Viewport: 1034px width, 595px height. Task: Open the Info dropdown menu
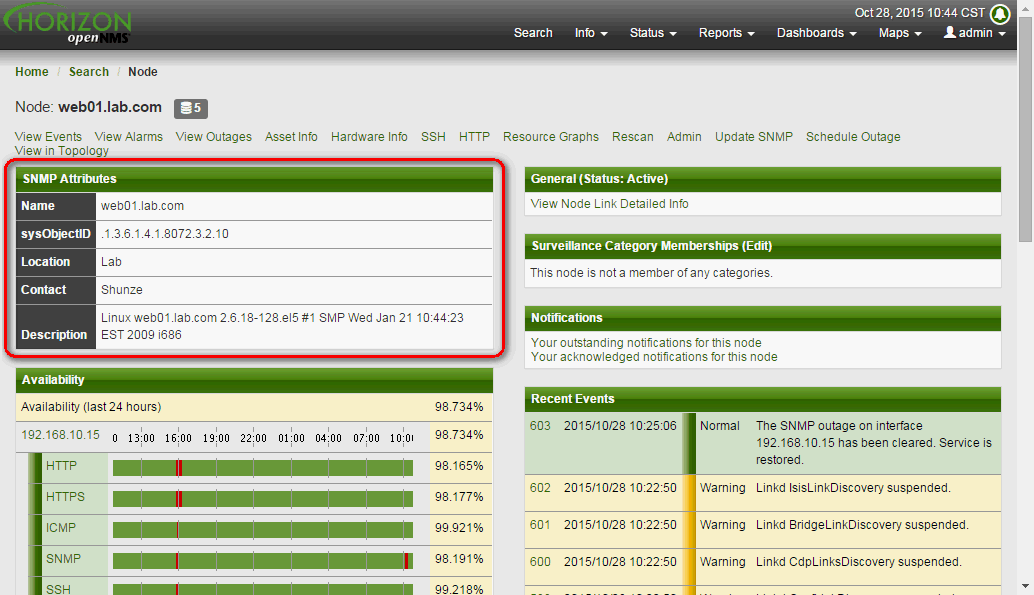(591, 33)
